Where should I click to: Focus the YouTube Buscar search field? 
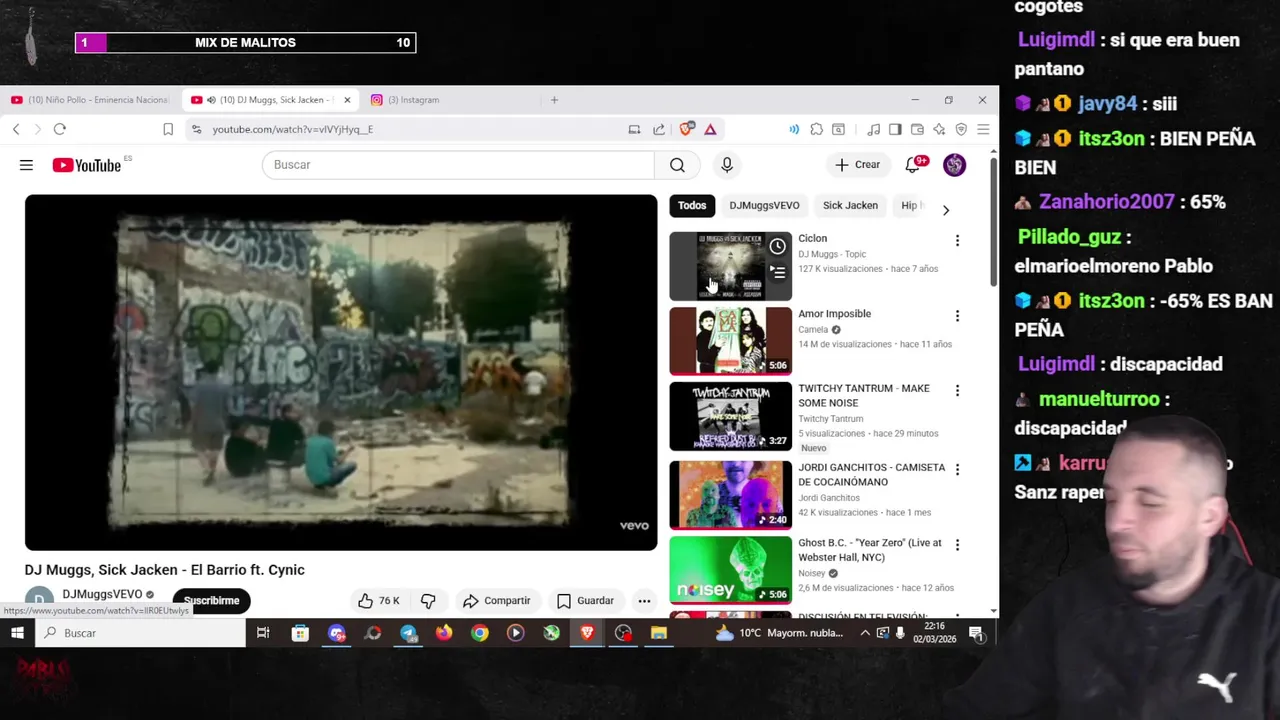point(458,165)
